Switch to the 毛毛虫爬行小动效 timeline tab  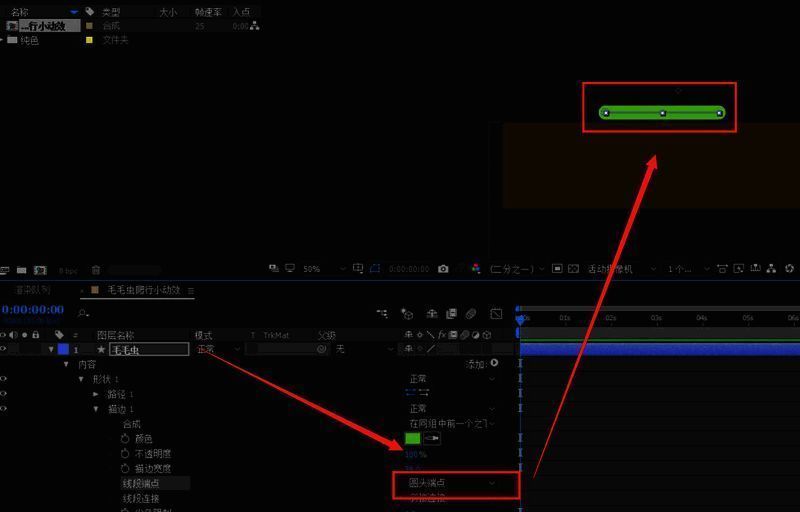click(142, 290)
